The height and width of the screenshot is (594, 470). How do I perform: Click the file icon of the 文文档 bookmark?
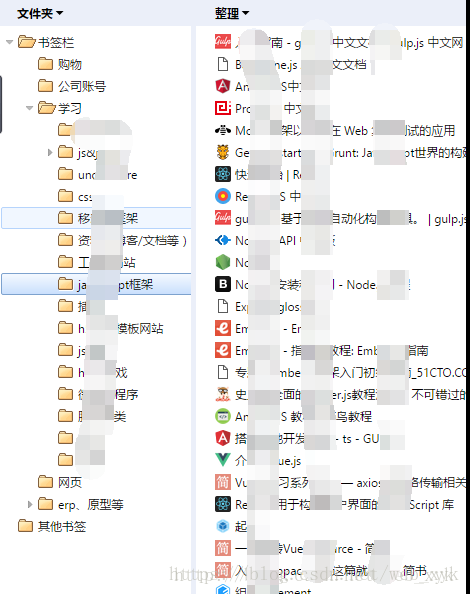[x=223, y=64]
